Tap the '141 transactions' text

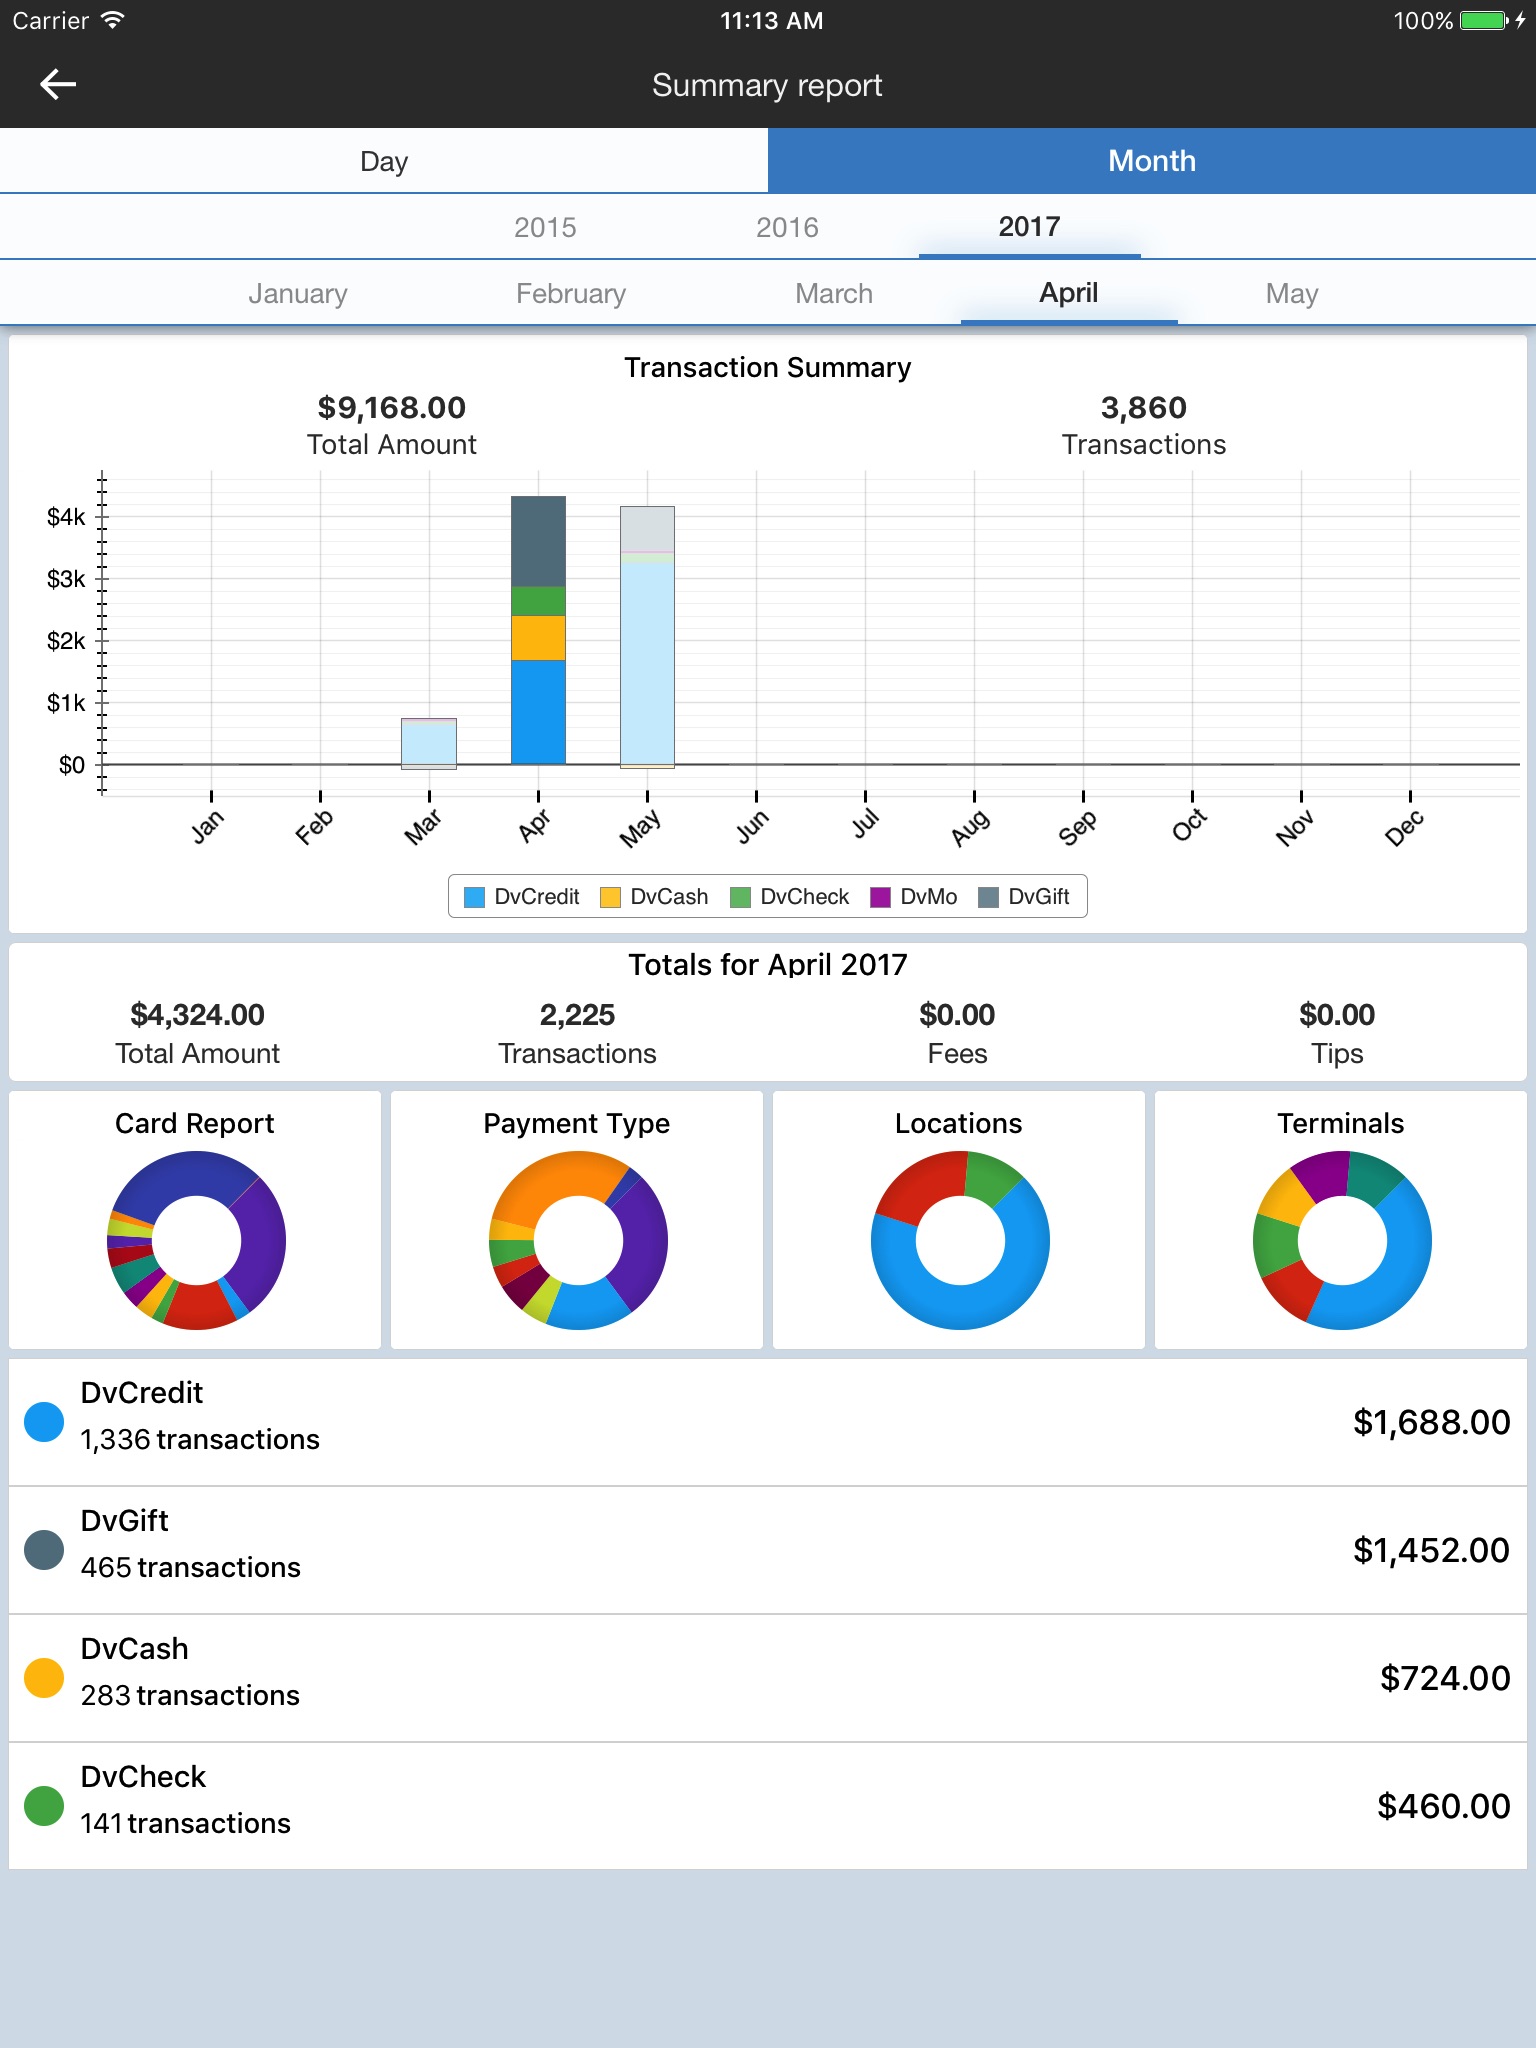coord(185,1823)
